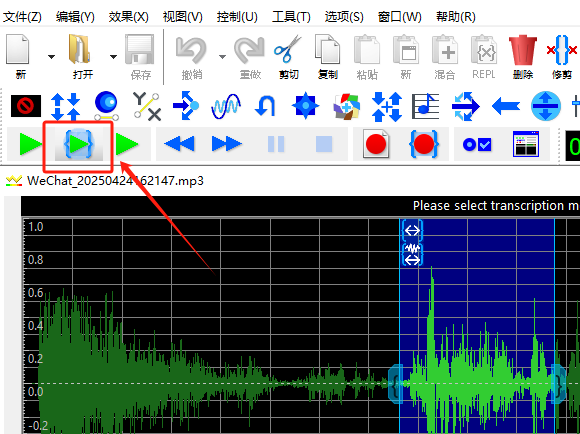Click the blue sphere effect icon
The width and height of the screenshot is (580, 434).
pos(106,106)
